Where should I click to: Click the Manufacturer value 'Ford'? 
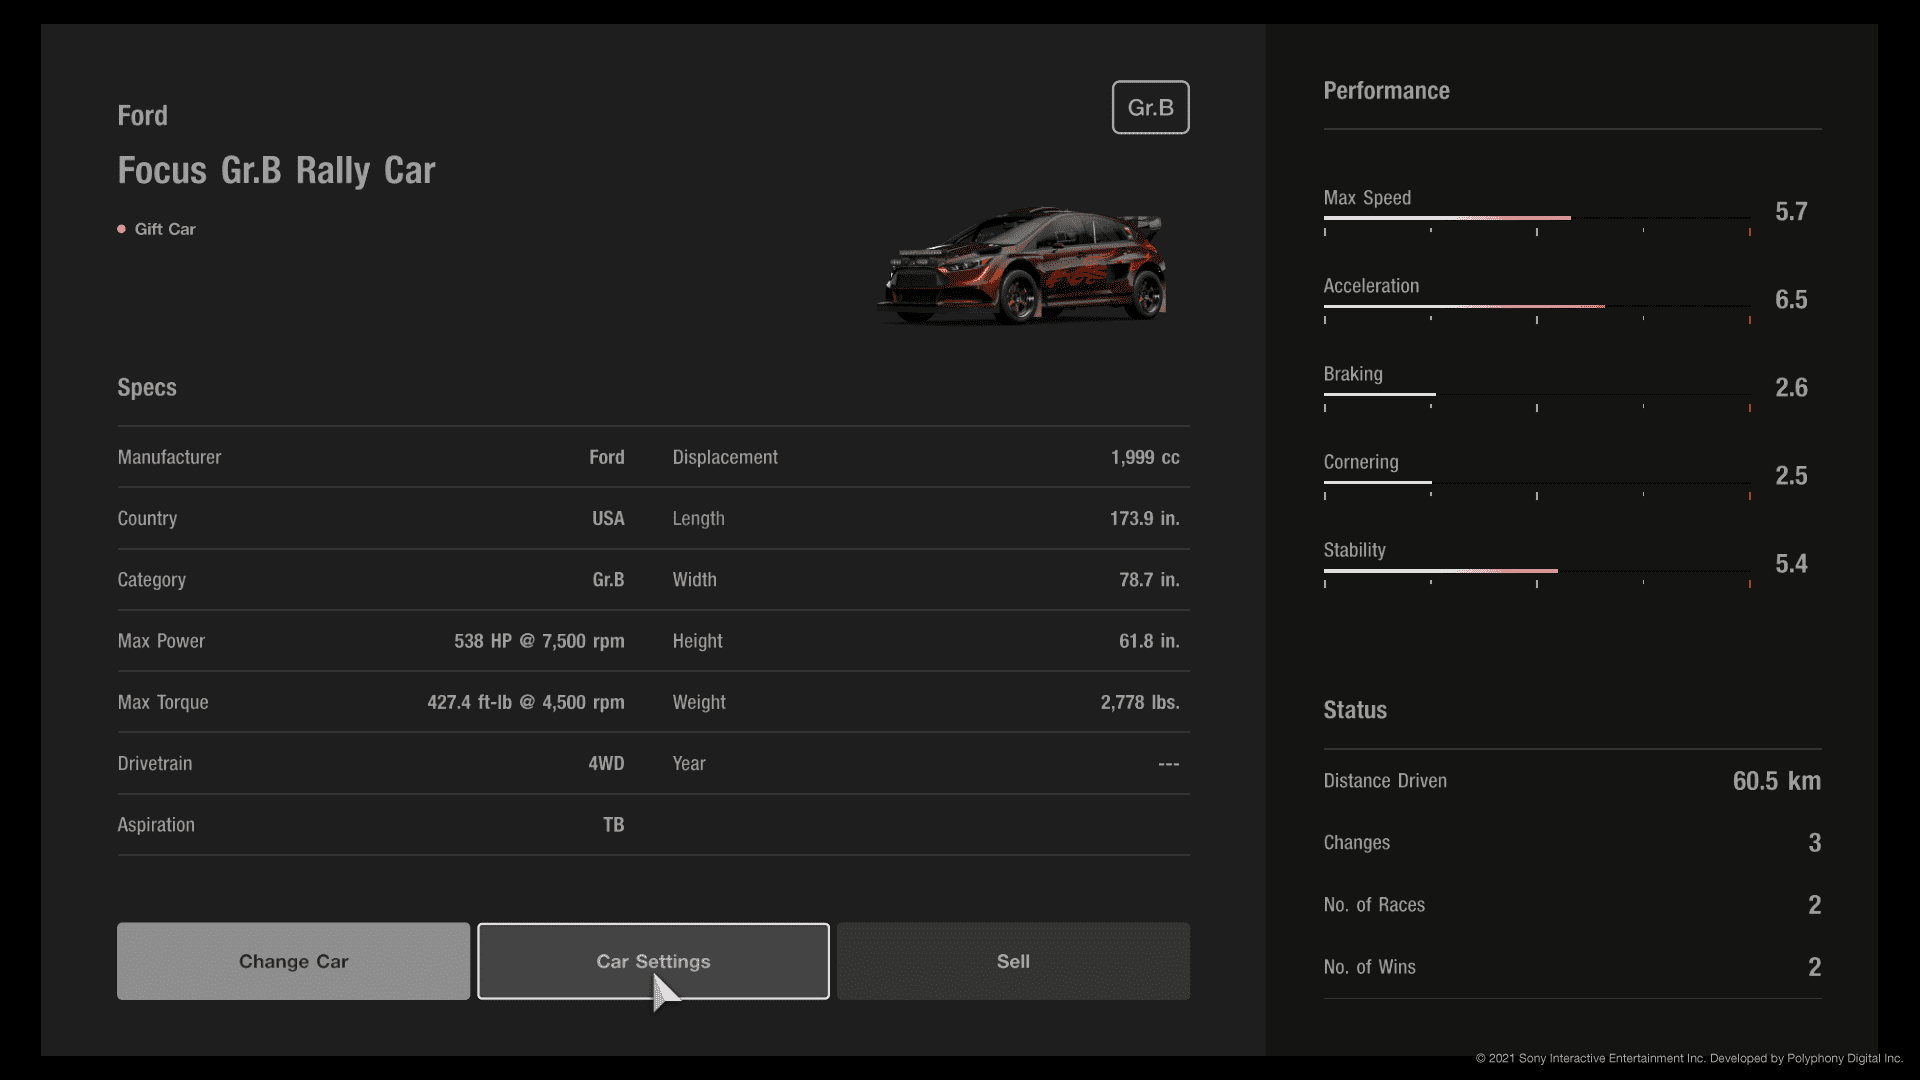click(x=607, y=457)
